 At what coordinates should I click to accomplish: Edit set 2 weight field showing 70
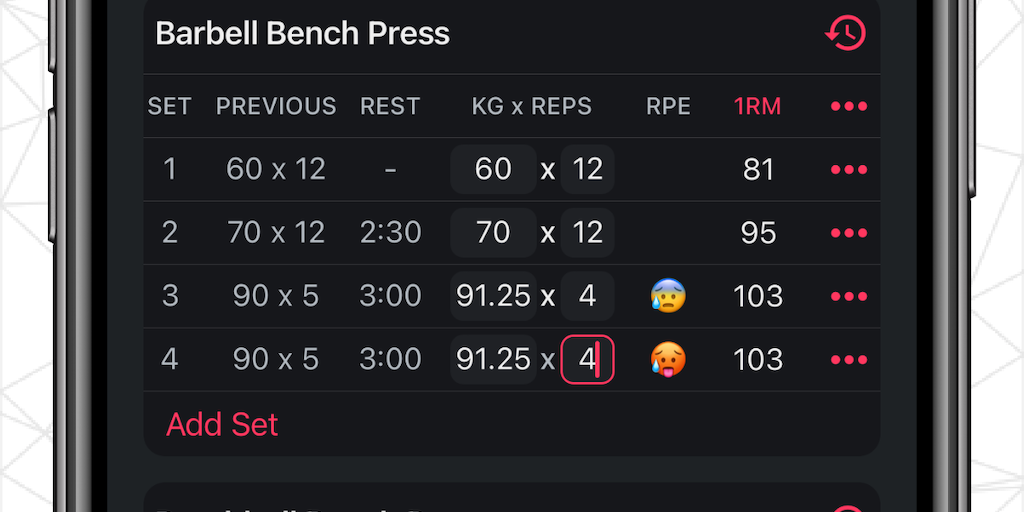point(493,233)
